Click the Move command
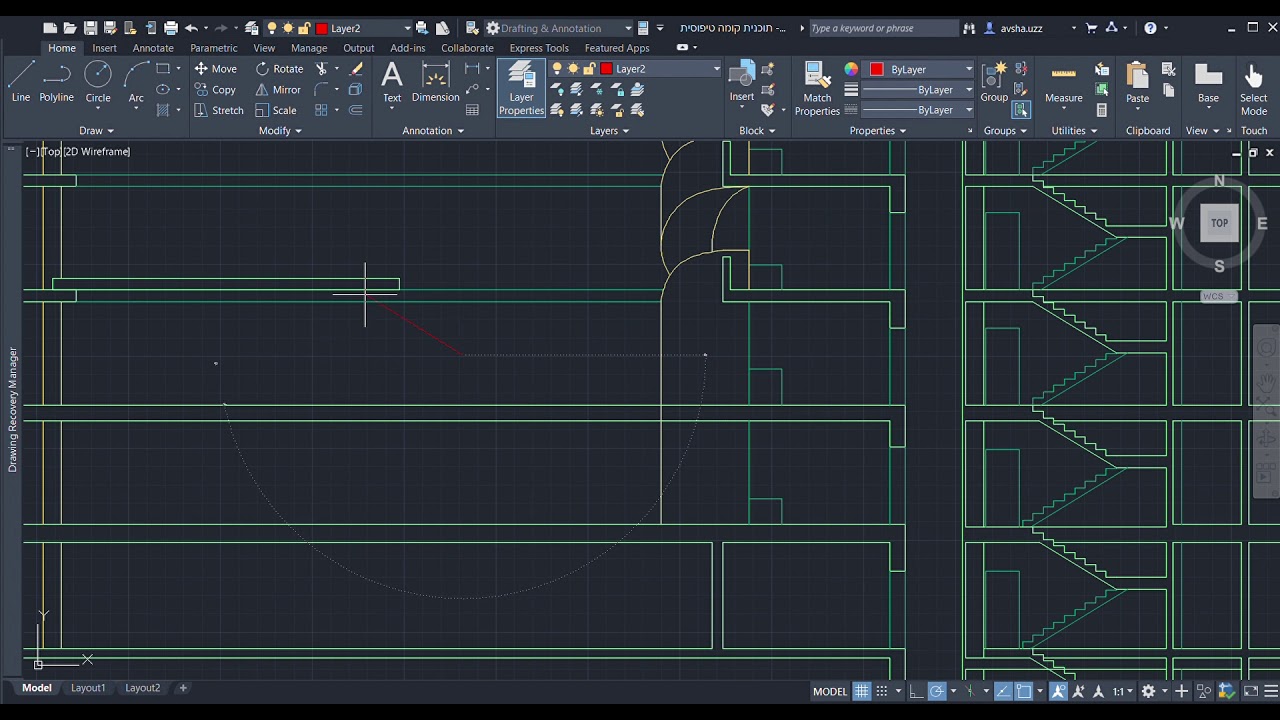 tap(215, 69)
